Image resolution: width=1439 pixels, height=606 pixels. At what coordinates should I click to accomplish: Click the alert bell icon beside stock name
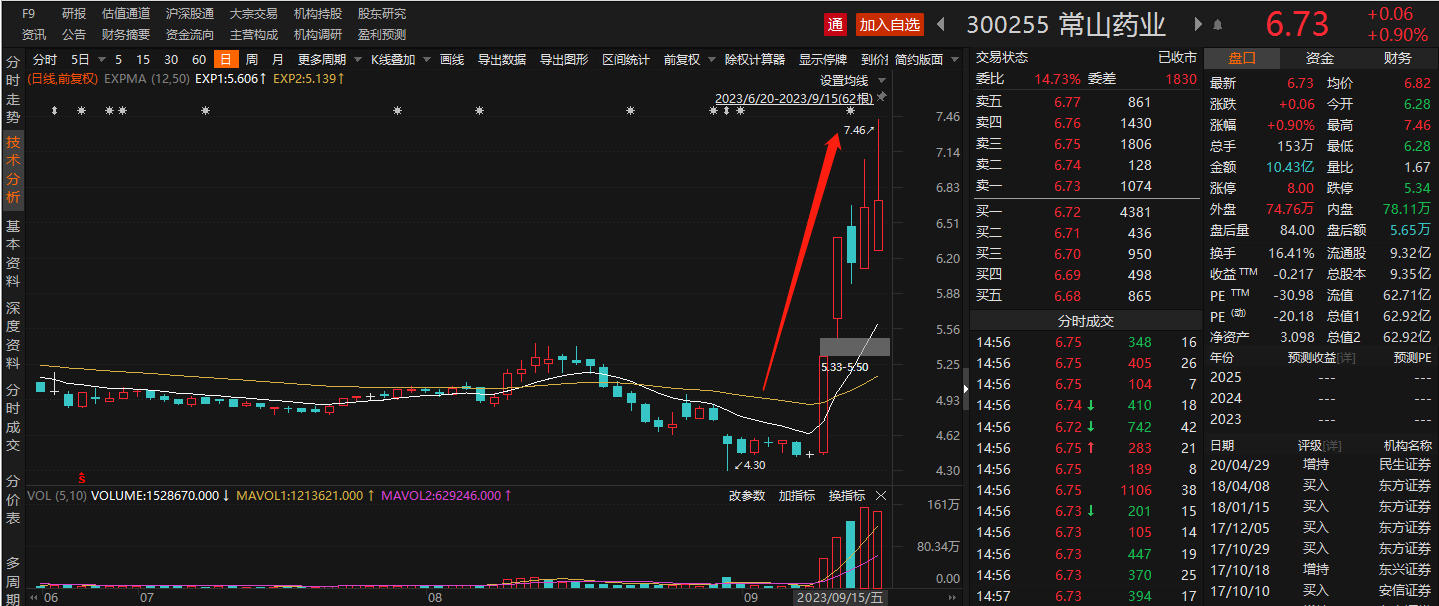(1218, 24)
